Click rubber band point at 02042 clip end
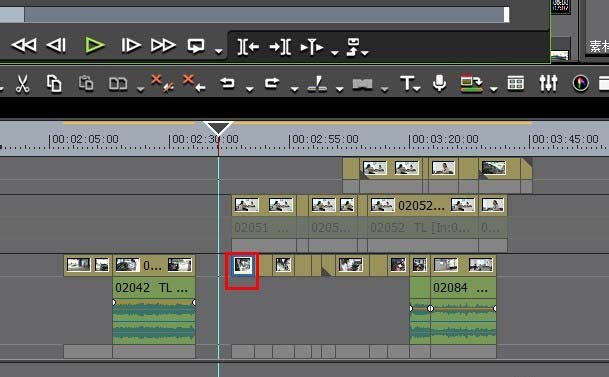 [194, 302]
